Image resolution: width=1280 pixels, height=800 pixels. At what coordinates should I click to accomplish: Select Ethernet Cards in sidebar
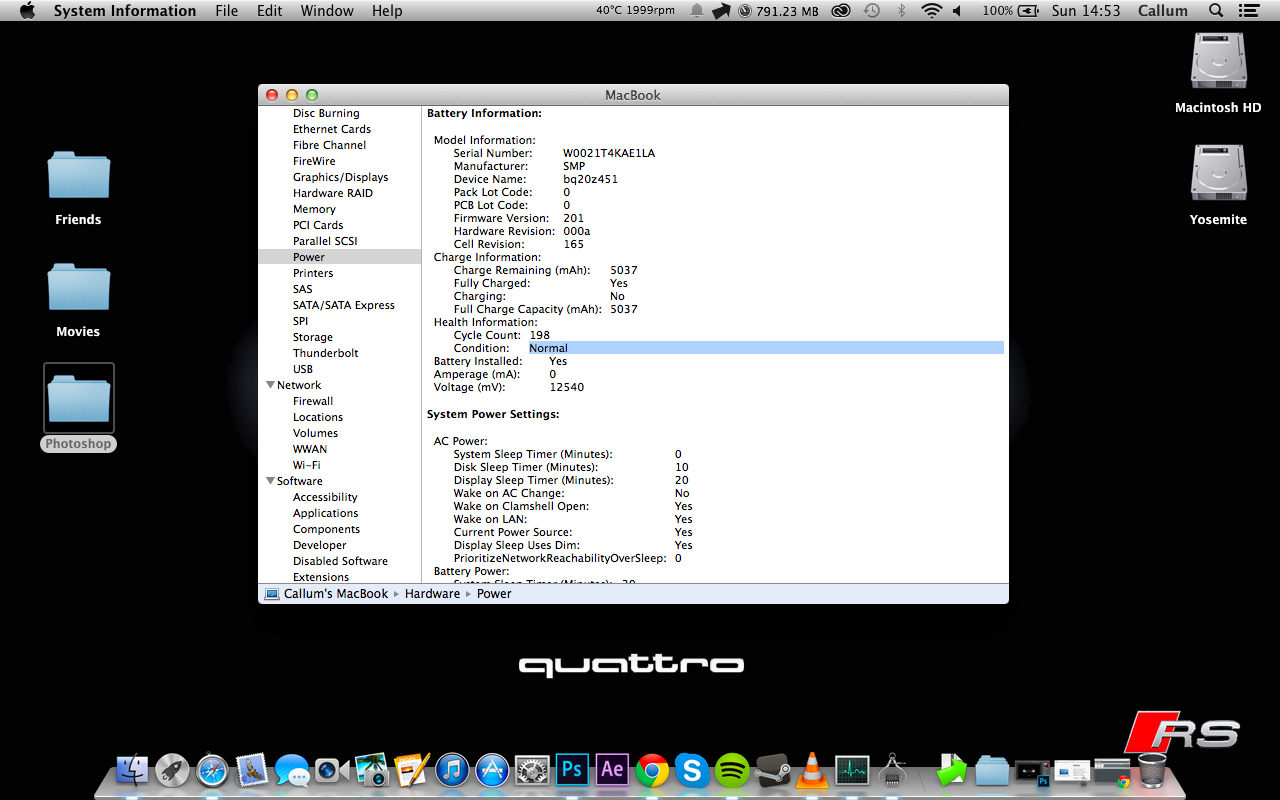click(332, 129)
